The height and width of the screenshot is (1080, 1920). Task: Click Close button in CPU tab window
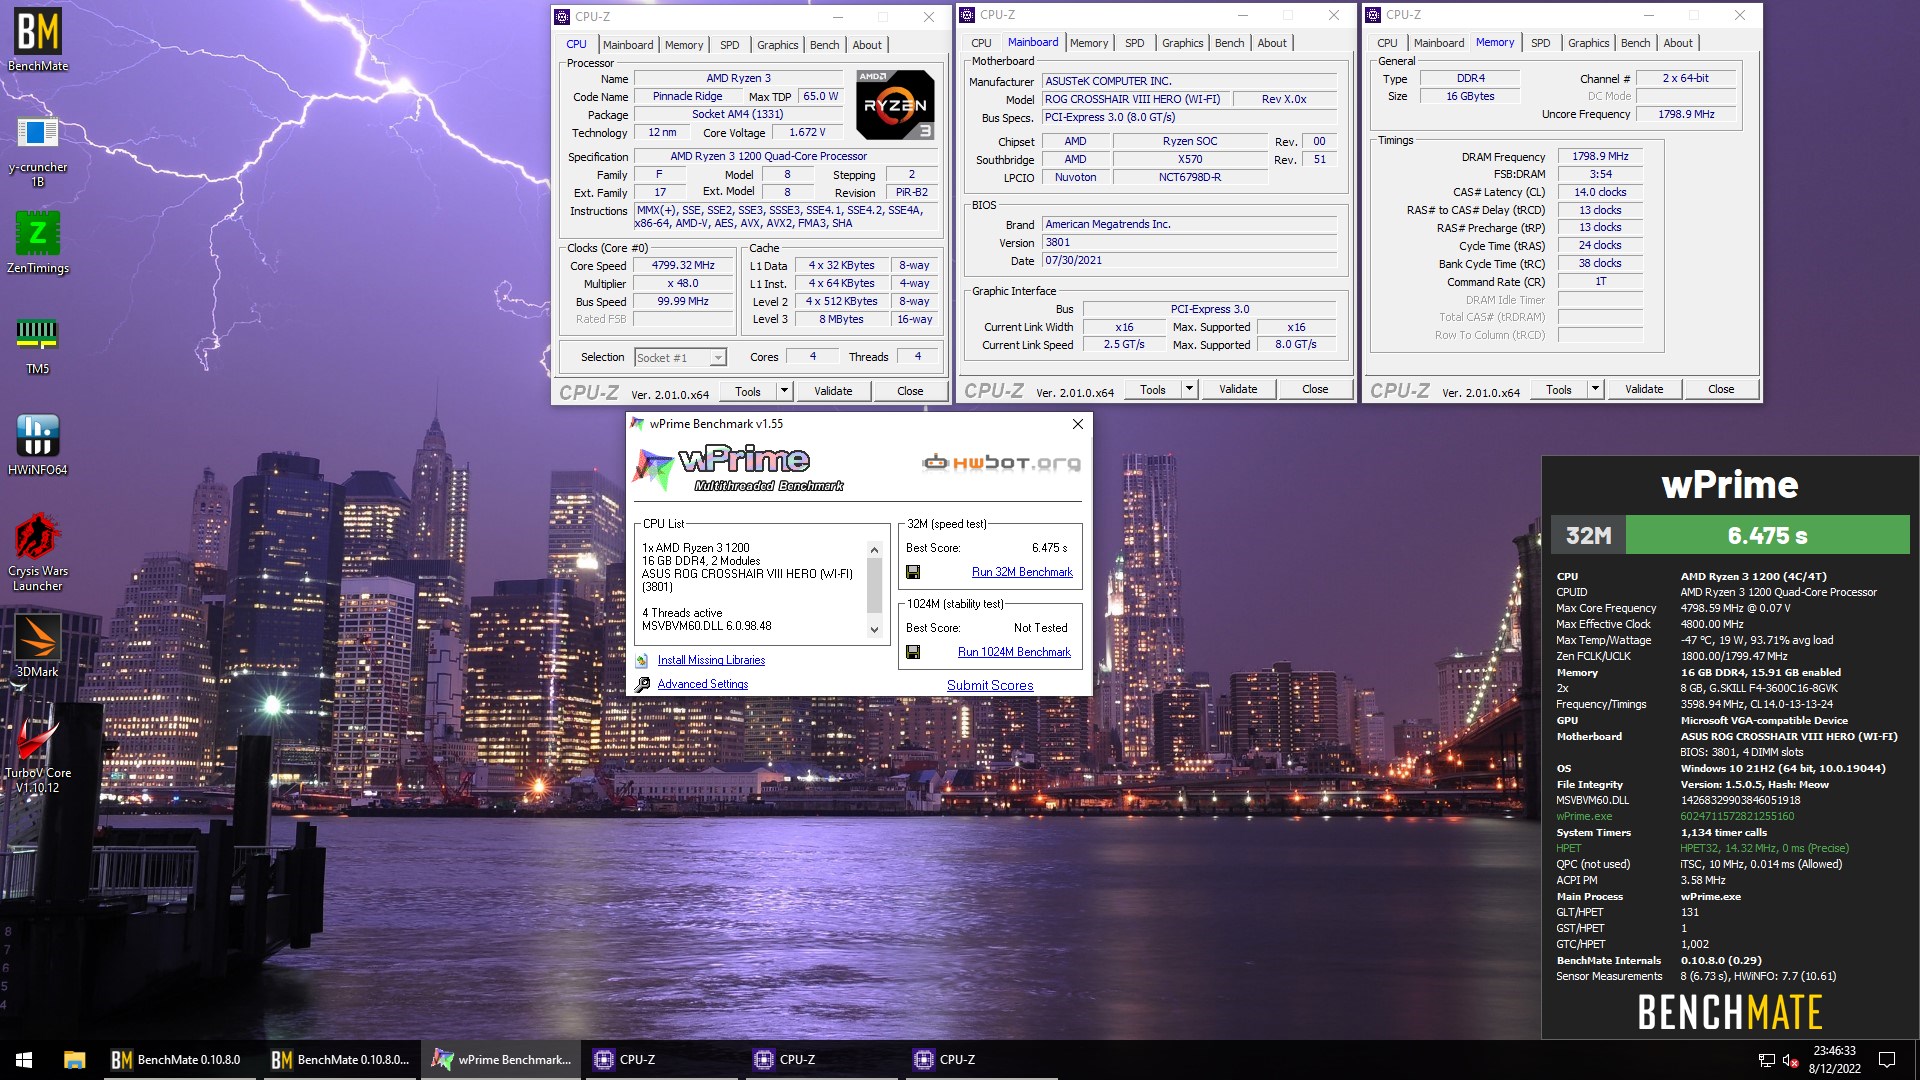tap(910, 391)
